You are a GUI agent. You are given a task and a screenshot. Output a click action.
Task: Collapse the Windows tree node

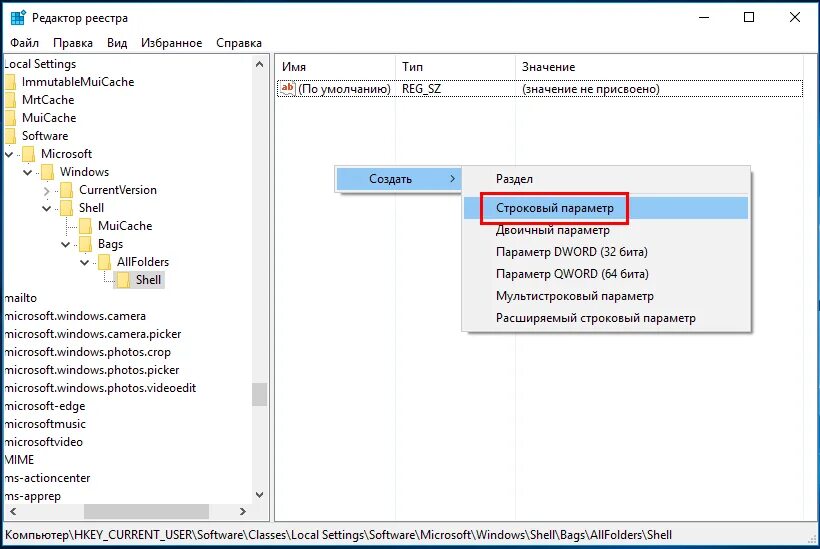(x=28, y=172)
